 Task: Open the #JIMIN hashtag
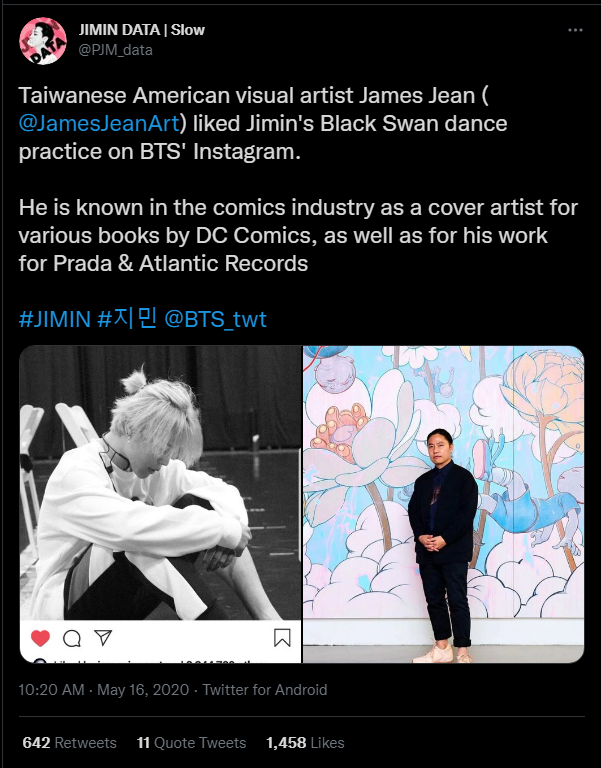pyautogui.click(x=55, y=319)
